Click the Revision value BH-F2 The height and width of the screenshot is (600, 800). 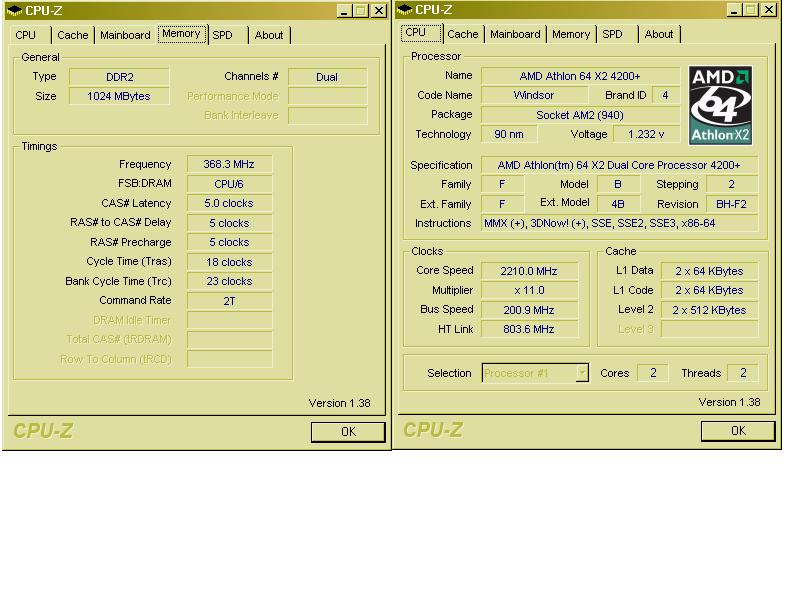[x=732, y=205]
